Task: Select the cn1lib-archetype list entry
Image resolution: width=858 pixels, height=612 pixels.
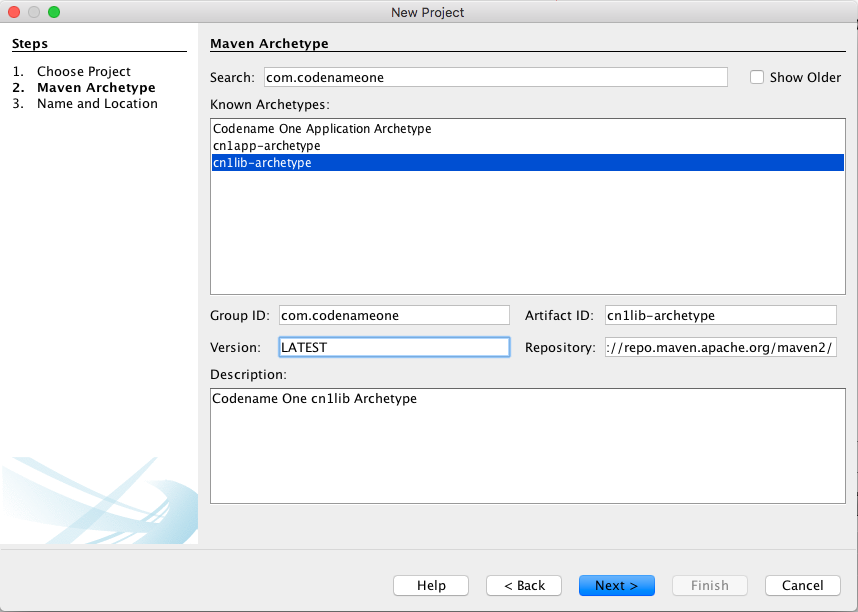Action: coord(262,162)
